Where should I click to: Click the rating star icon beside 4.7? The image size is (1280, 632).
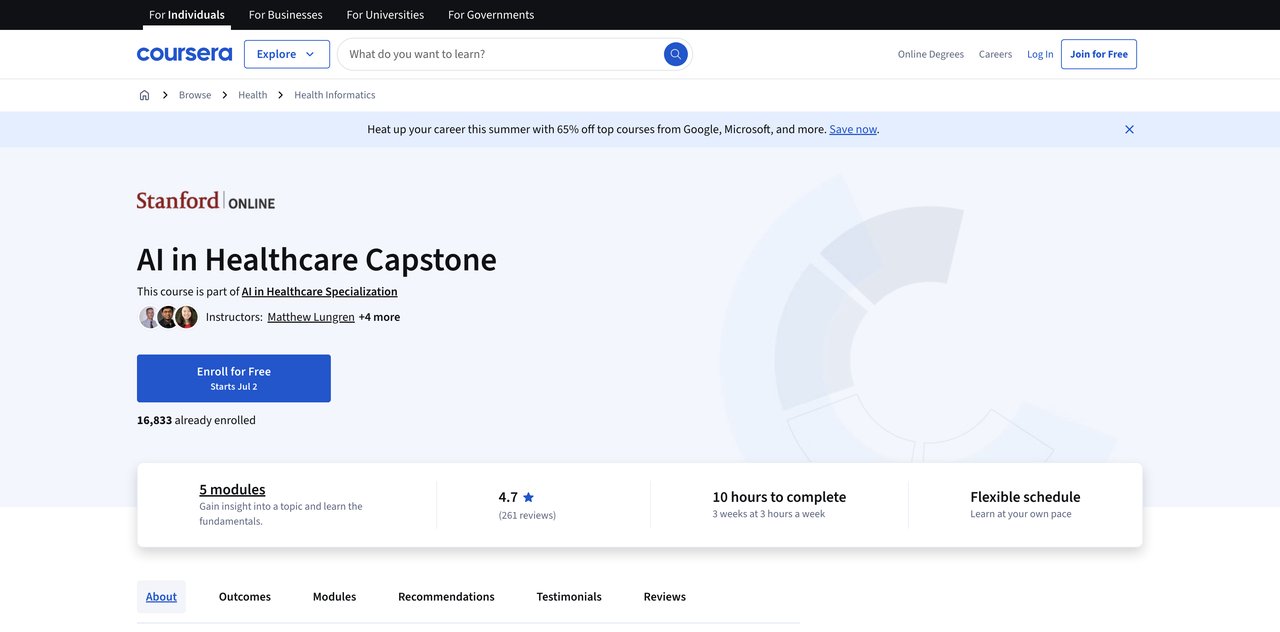tap(528, 497)
